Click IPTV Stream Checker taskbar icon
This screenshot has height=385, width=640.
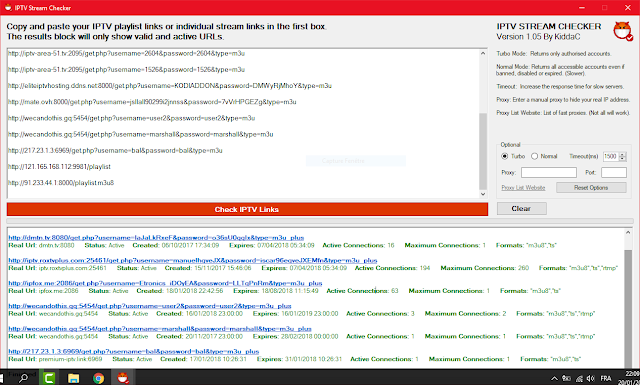pyautogui.click(x=122, y=378)
